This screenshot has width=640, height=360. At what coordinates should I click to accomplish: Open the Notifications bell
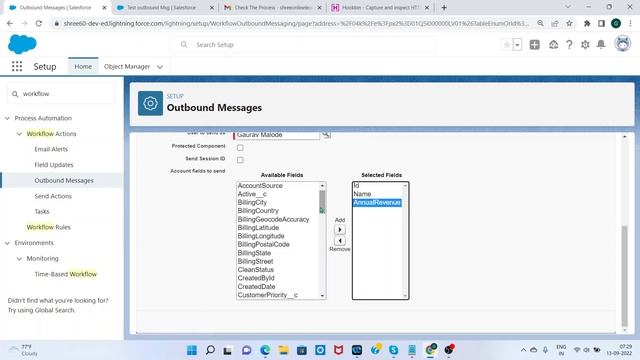[601, 44]
